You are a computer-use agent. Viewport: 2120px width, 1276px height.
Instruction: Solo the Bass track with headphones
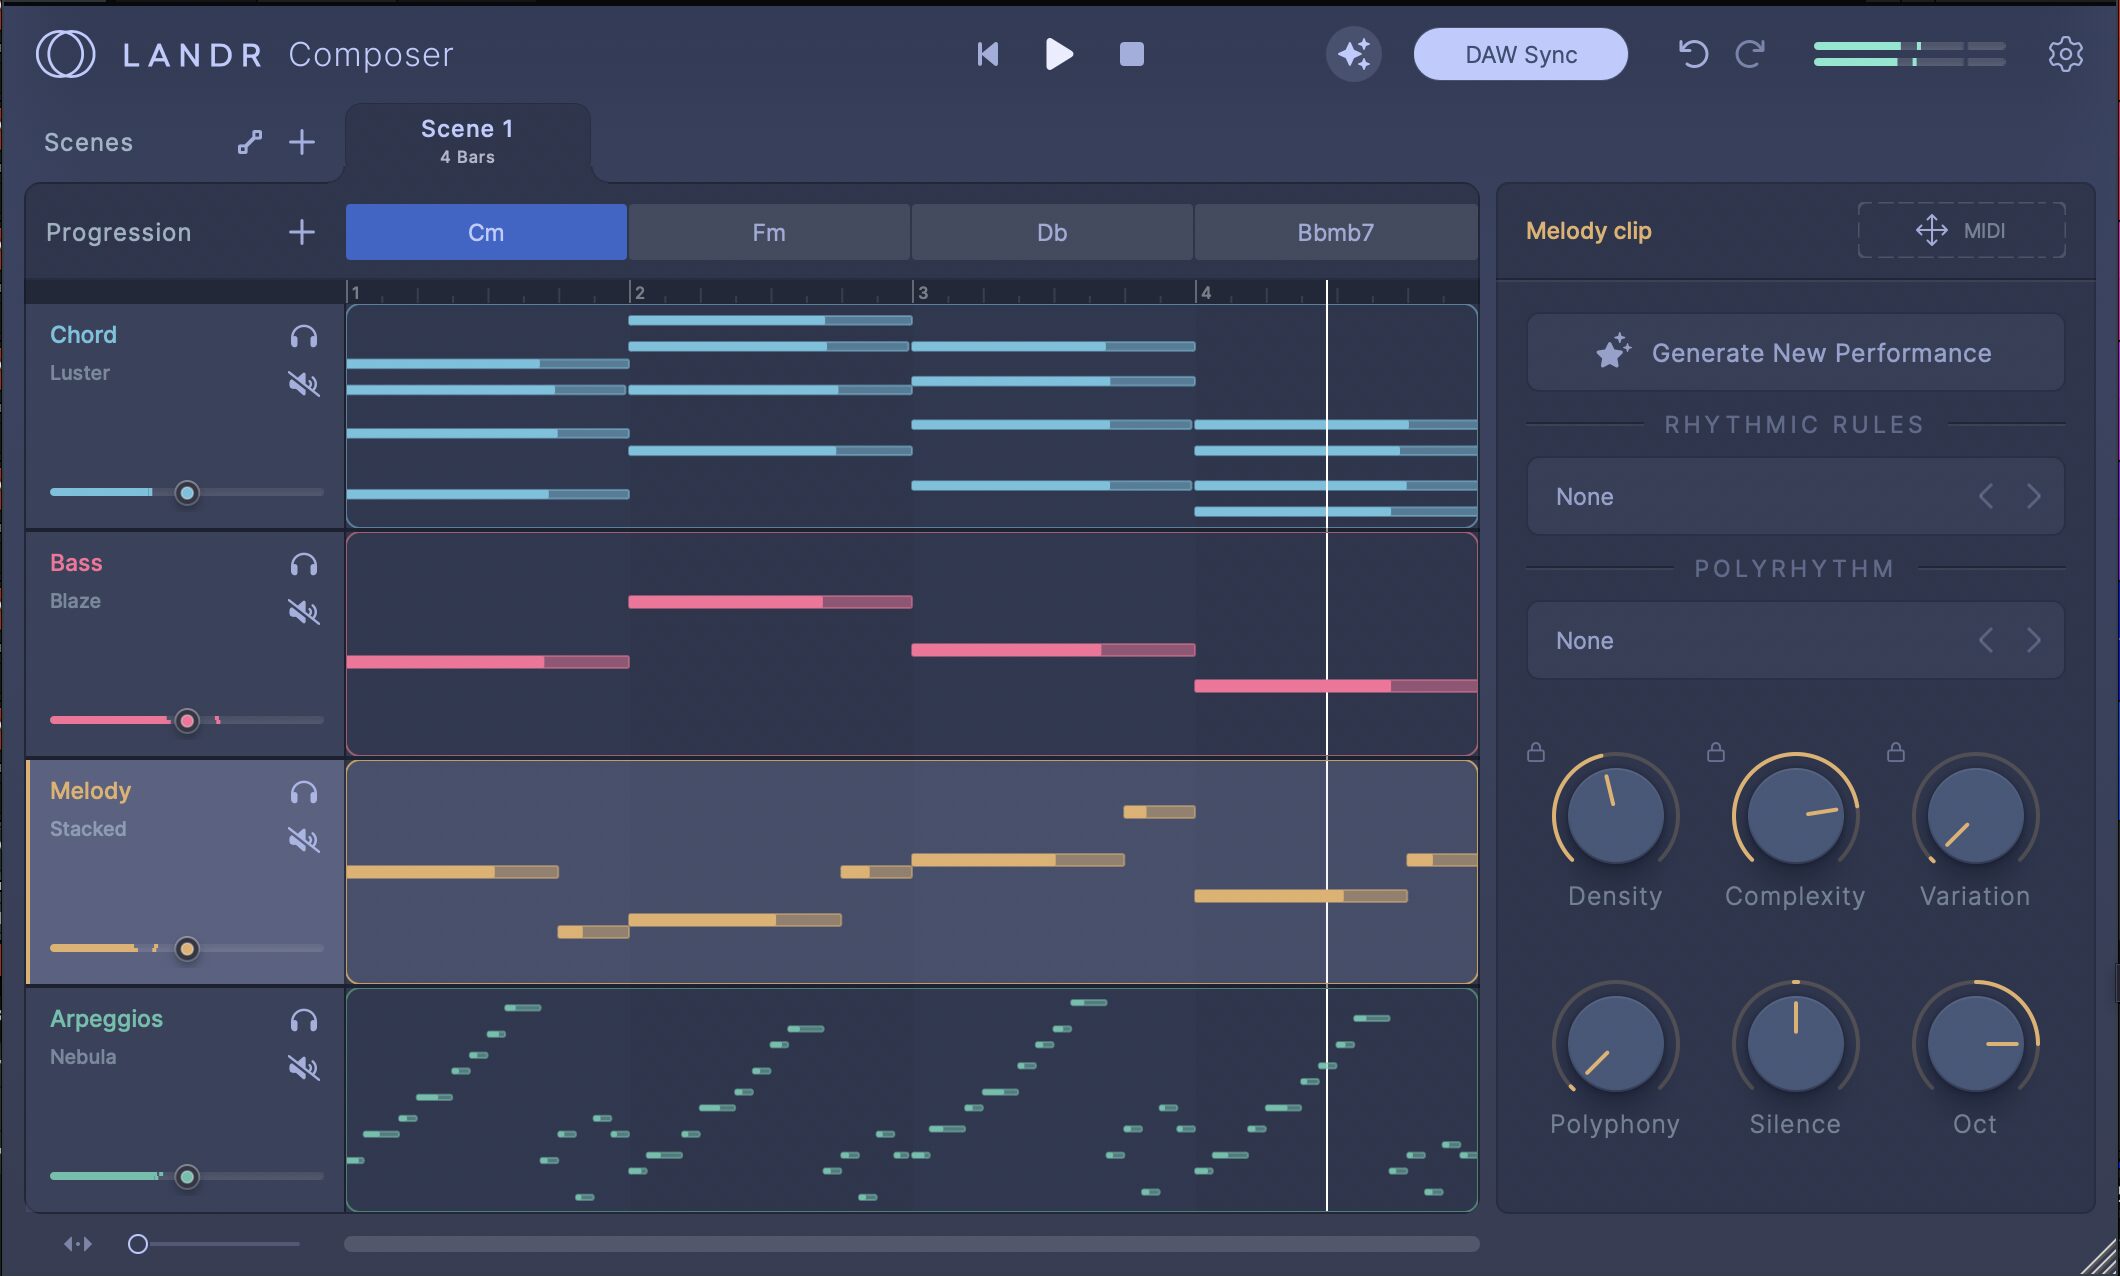[304, 565]
